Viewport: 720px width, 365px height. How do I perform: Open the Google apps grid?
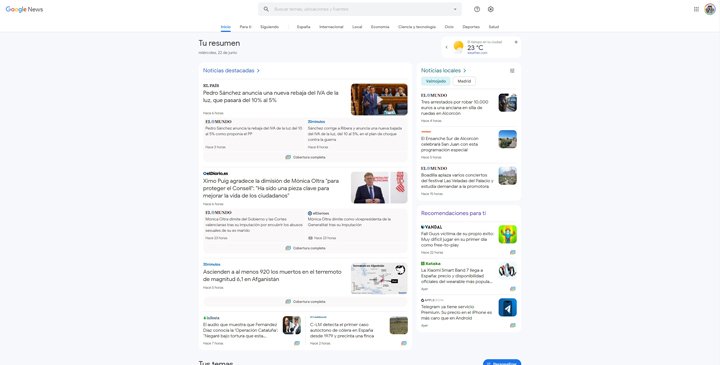pyautogui.click(x=696, y=9)
